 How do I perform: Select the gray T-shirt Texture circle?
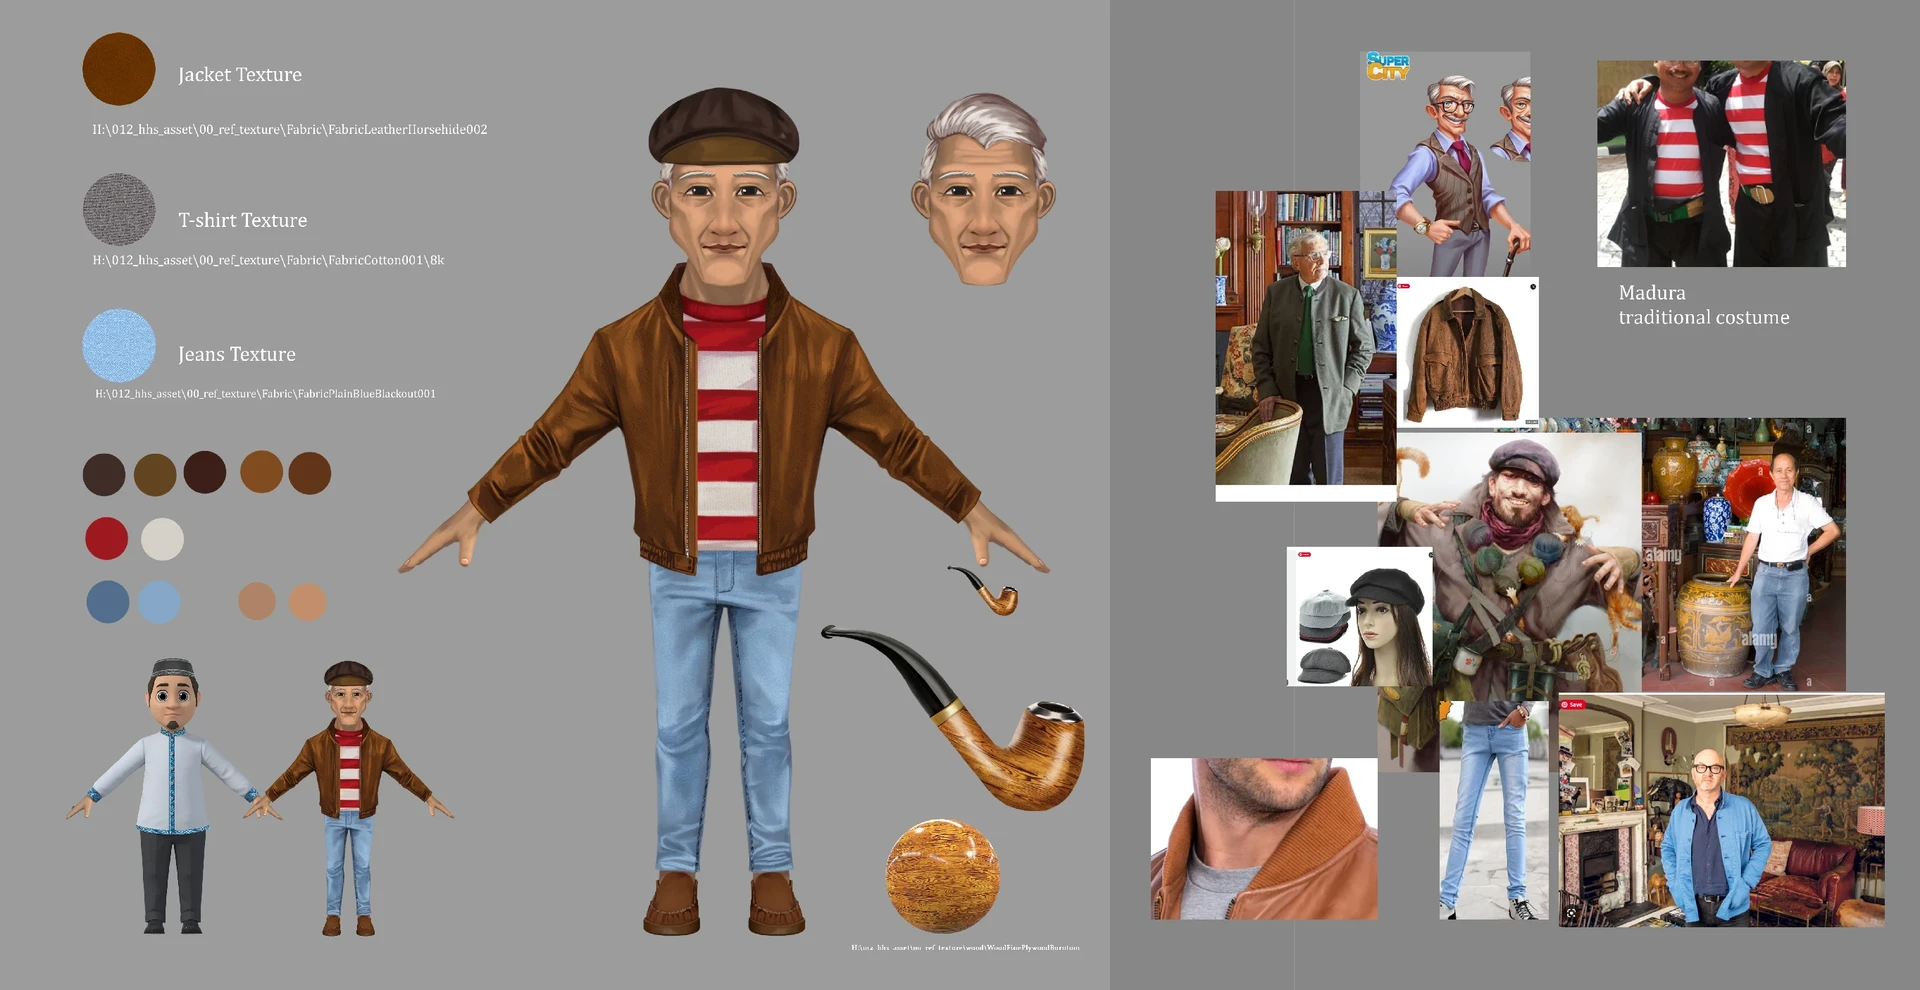(x=118, y=210)
